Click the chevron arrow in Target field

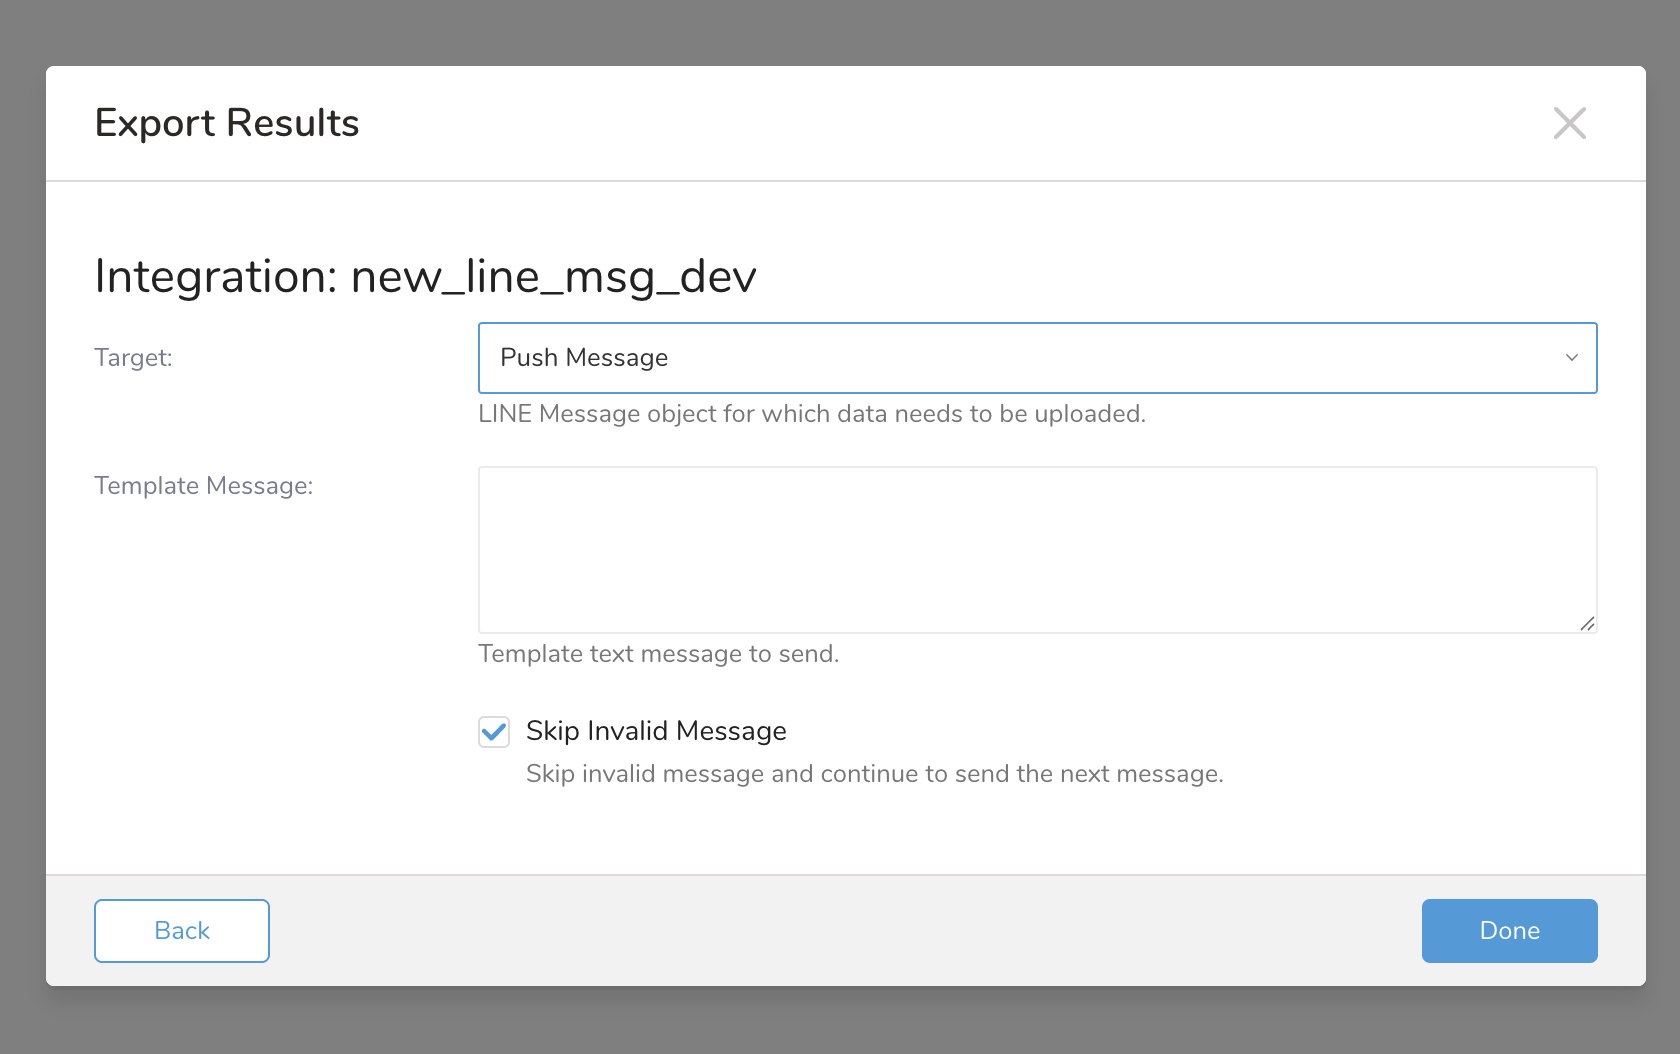pyautogui.click(x=1571, y=358)
